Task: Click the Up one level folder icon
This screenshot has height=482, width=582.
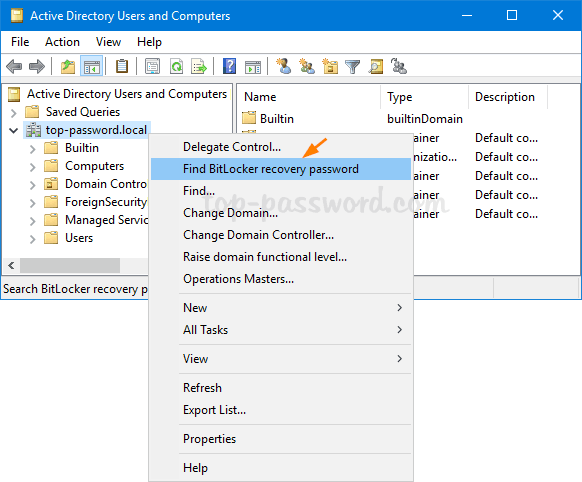Action: tap(68, 67)
